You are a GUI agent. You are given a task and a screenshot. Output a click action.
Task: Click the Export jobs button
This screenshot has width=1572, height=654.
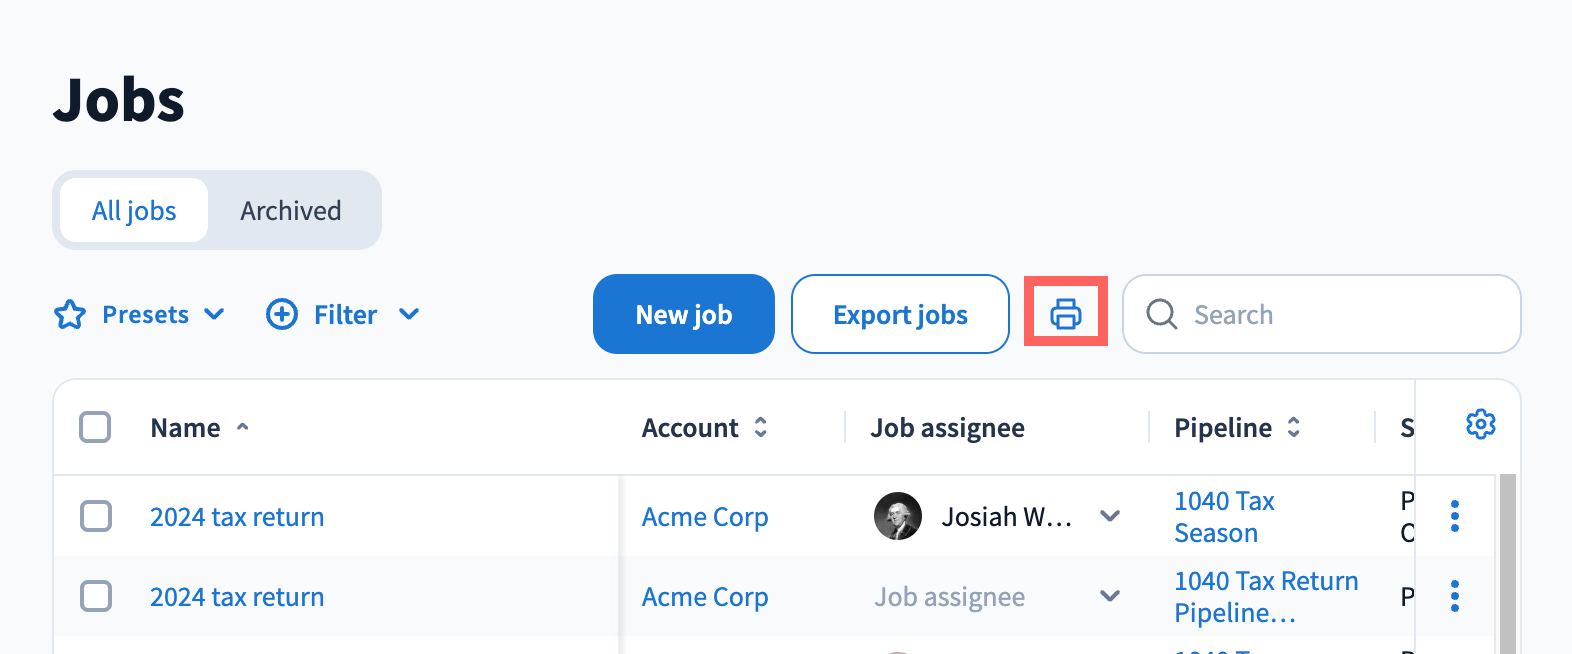[x=900, y=314]
